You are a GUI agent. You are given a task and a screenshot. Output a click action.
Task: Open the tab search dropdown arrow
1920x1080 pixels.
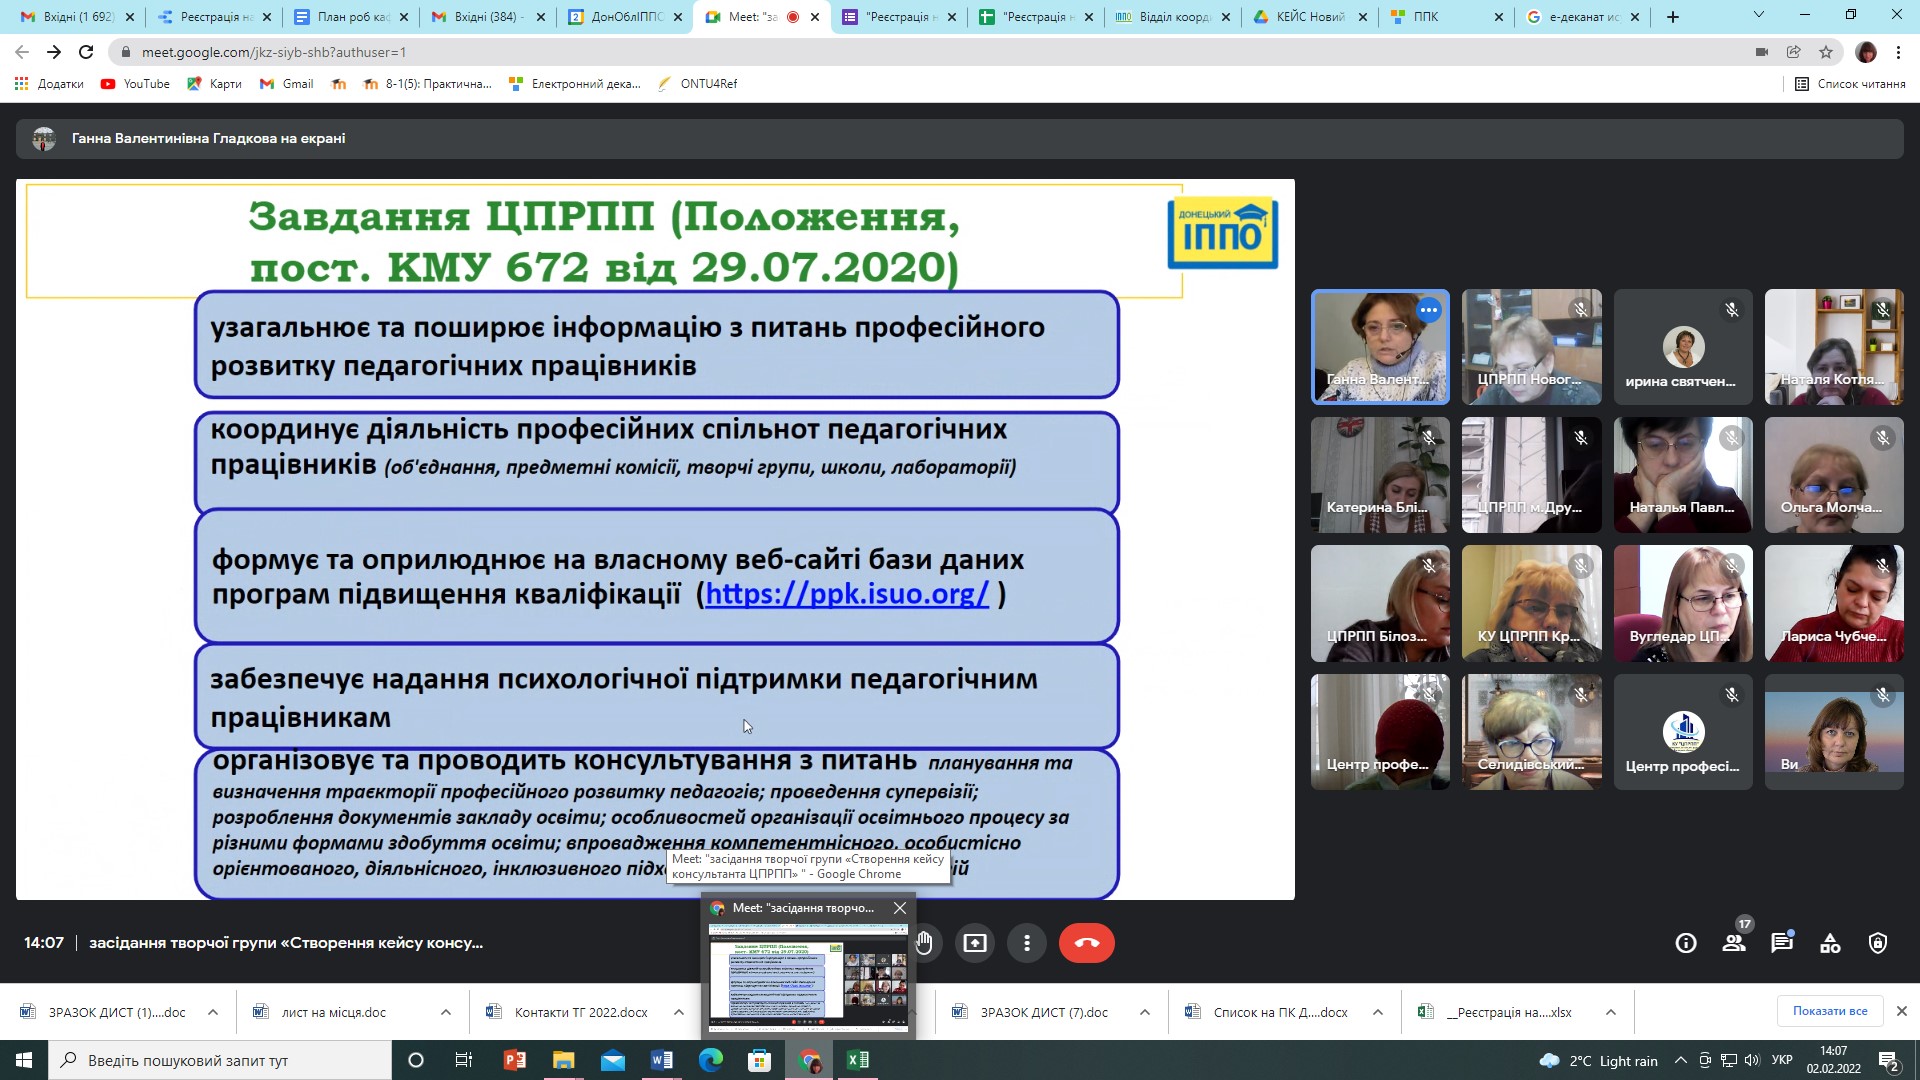(x=1759, y=15)
